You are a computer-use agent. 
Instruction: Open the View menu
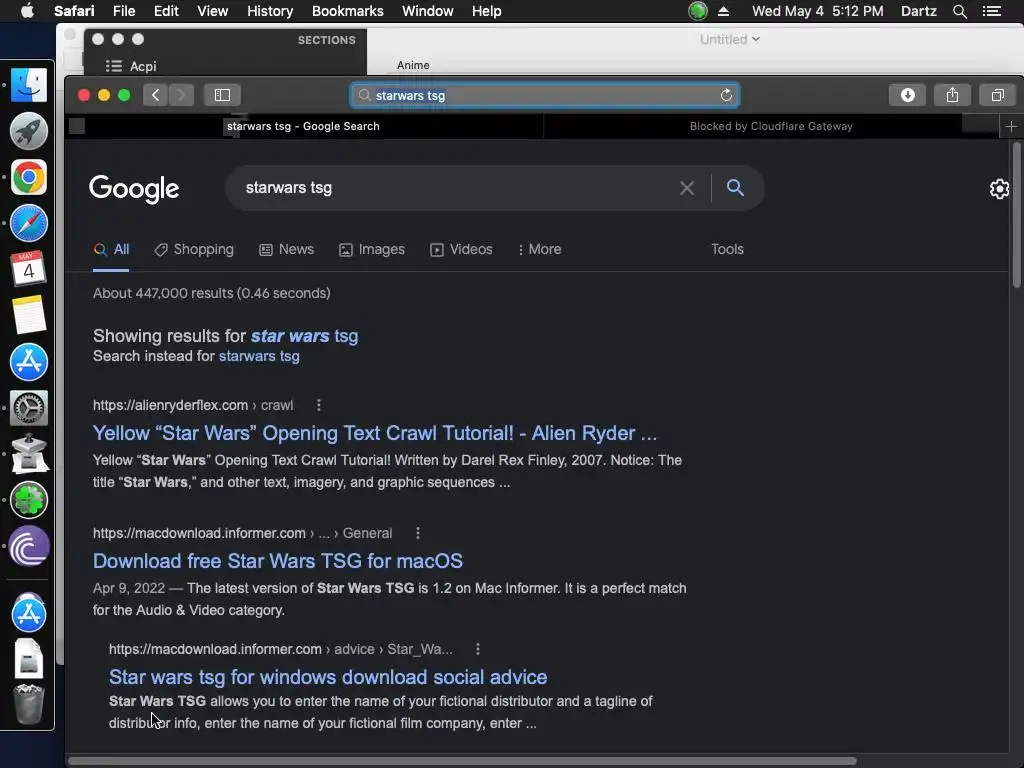pos(213,11)
